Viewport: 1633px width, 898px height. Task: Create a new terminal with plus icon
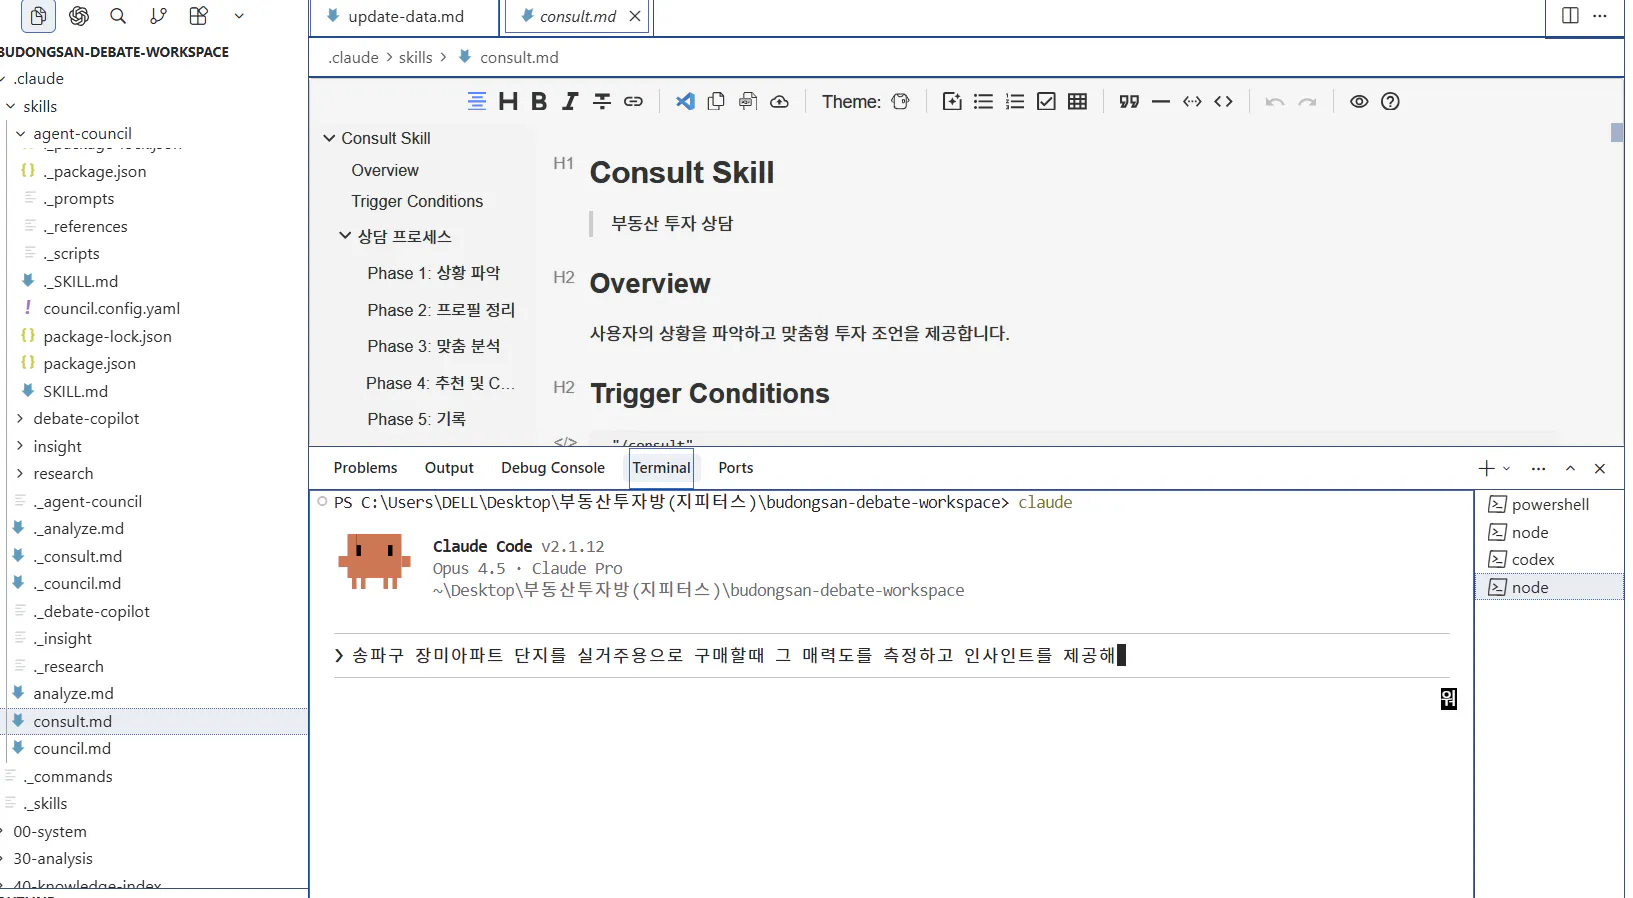(x=1486, y=468)
